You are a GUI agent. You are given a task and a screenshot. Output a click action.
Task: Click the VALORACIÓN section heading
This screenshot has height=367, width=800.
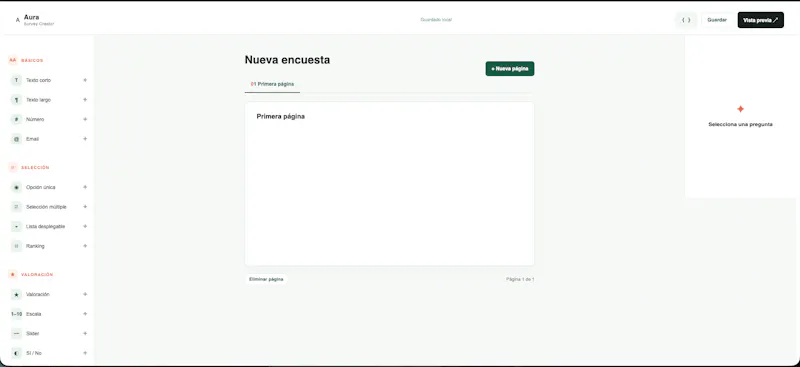[x=37, y=275]
